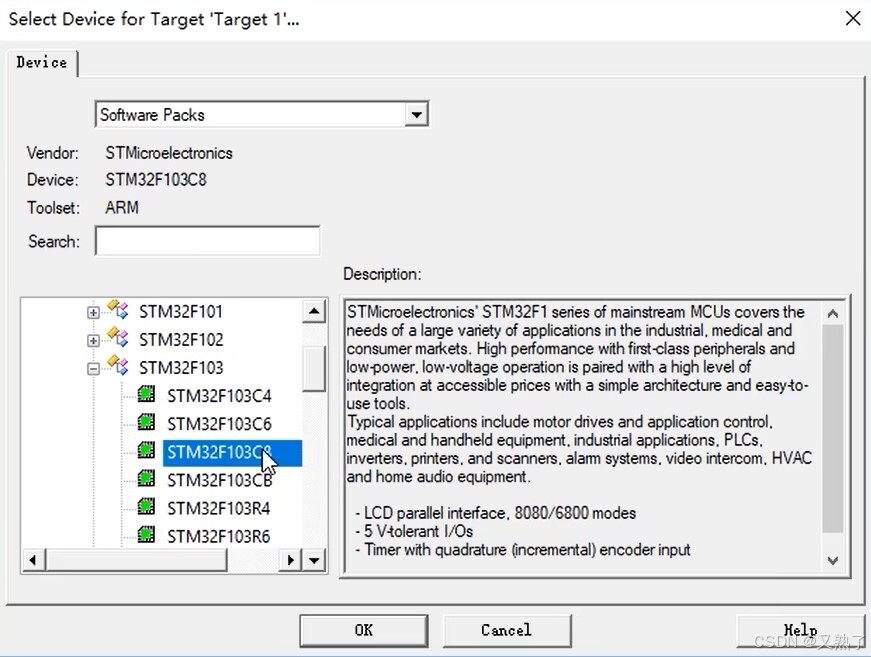871x657 pixels.
Task: Click the STM32F103 family icon
Action: pos(118,365)
